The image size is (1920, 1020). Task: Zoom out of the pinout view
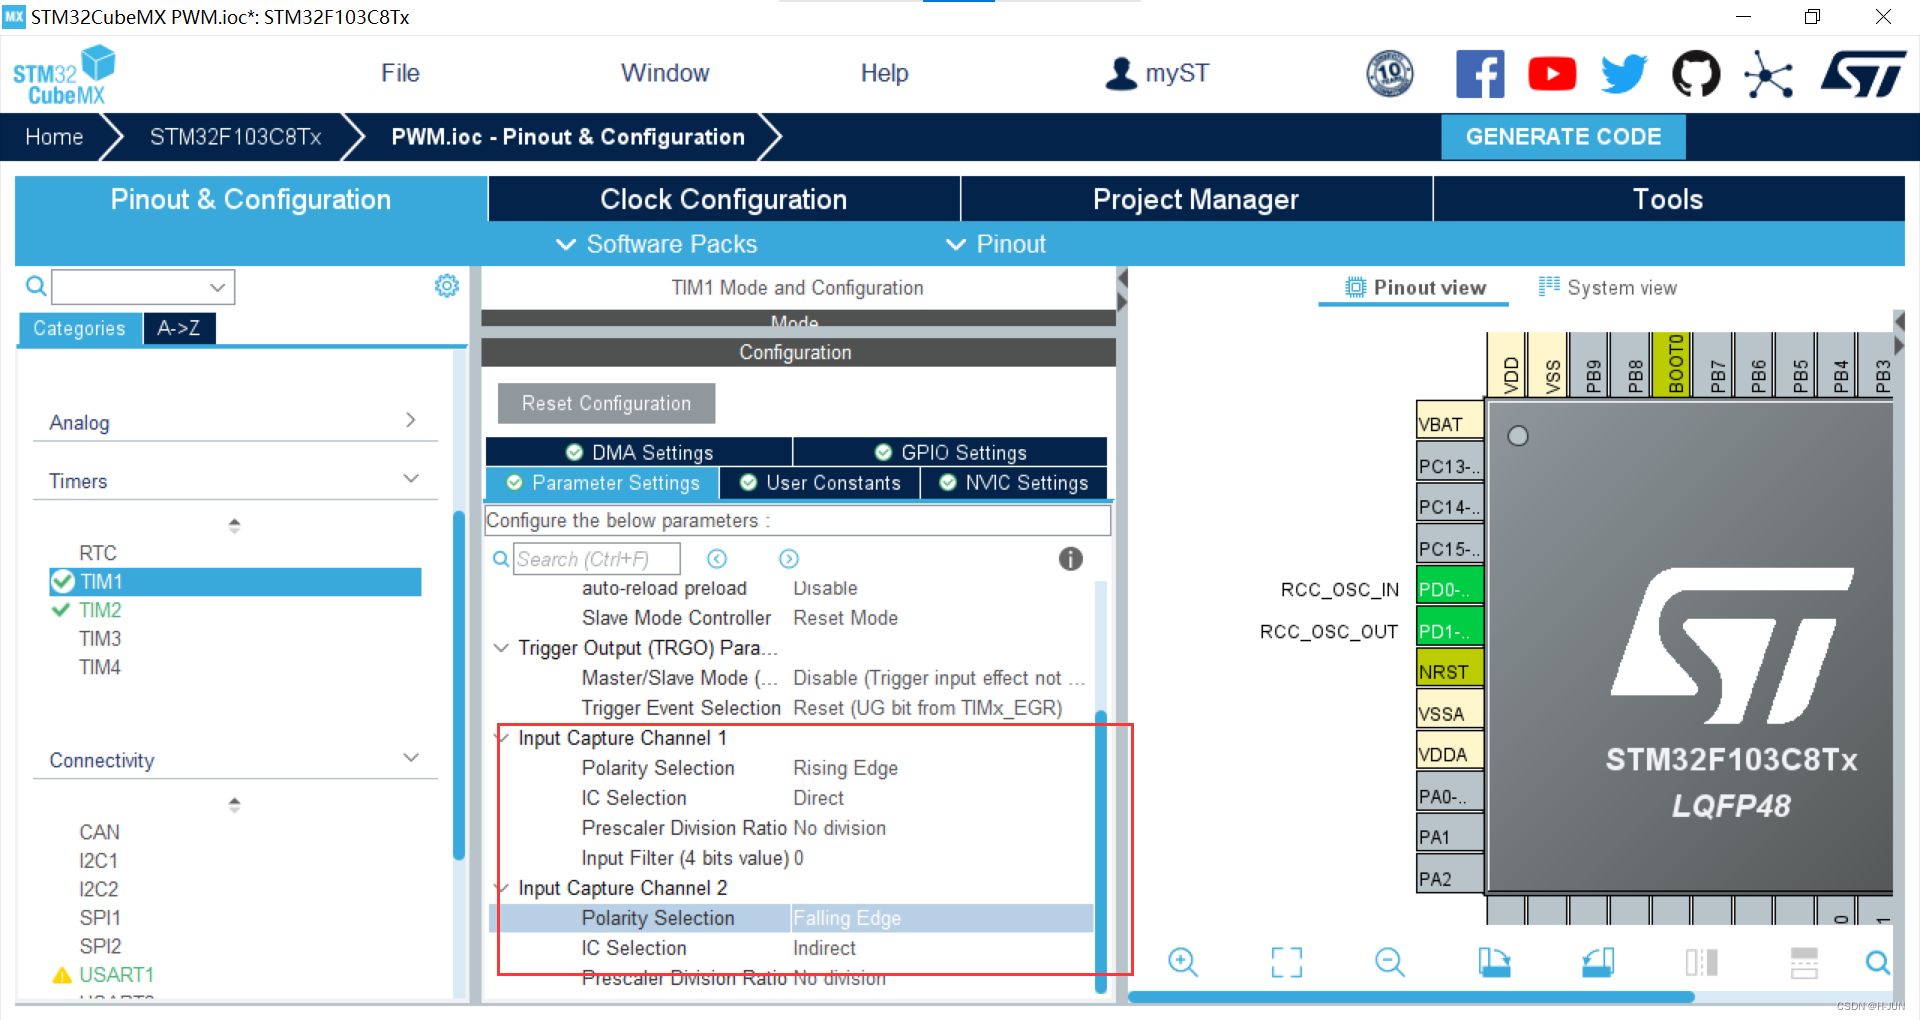click(1390, 962)
